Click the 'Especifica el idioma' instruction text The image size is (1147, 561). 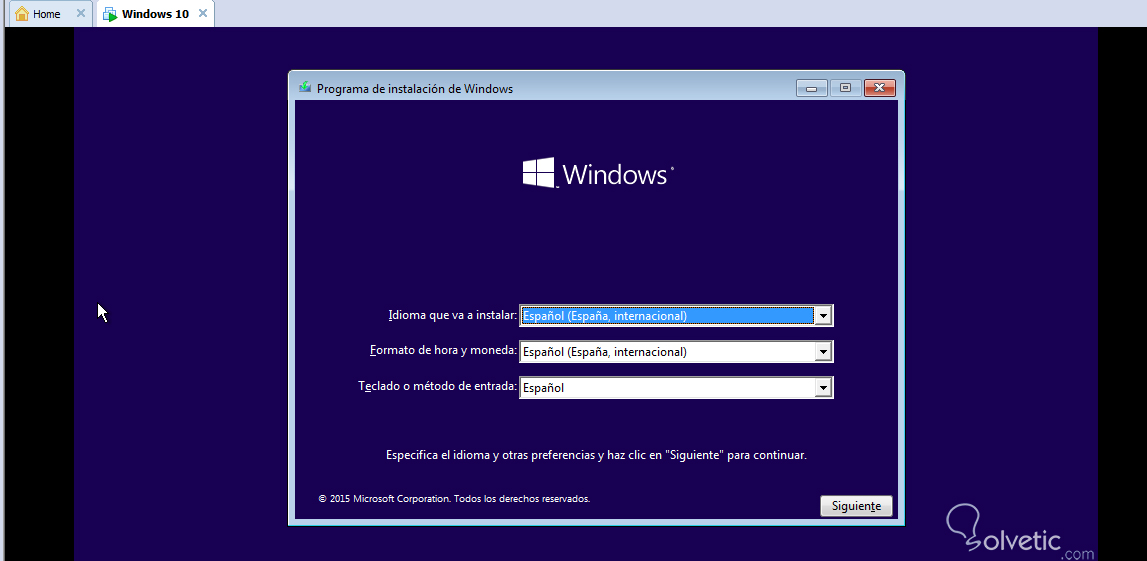click(596, 455)
